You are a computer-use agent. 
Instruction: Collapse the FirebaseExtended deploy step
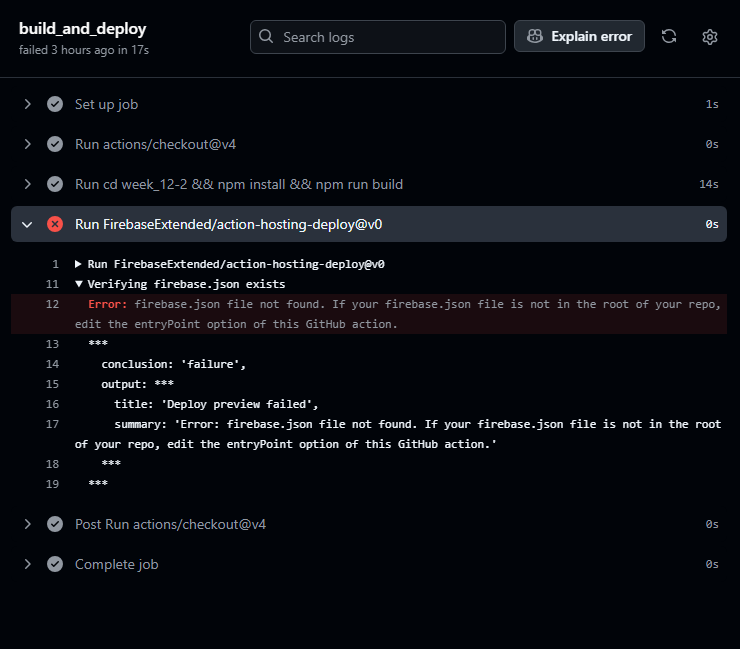[x=27, y=224]
